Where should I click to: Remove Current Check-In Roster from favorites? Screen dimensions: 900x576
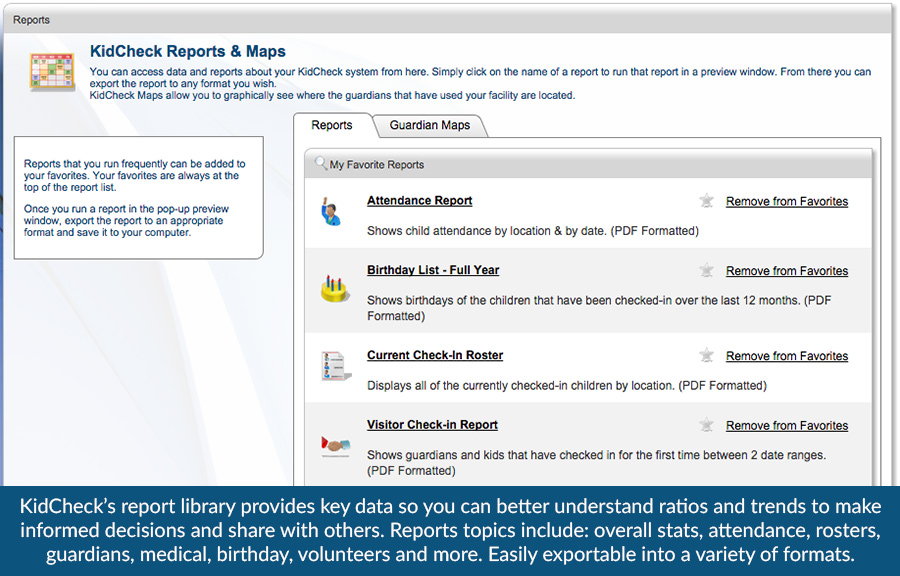[787, 356]
